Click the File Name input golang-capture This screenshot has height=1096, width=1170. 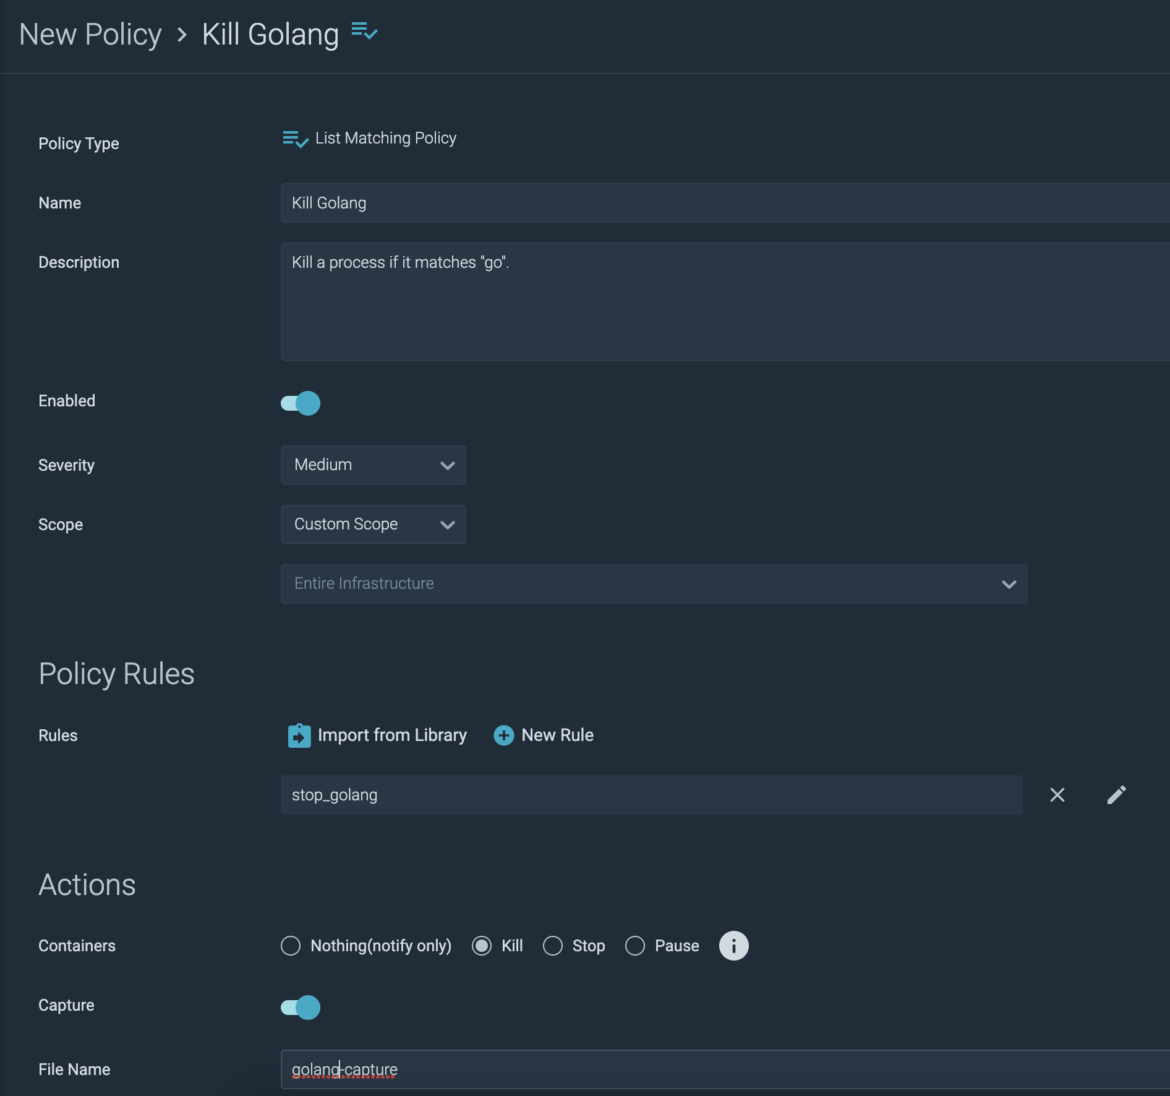tap(725, 1070)
